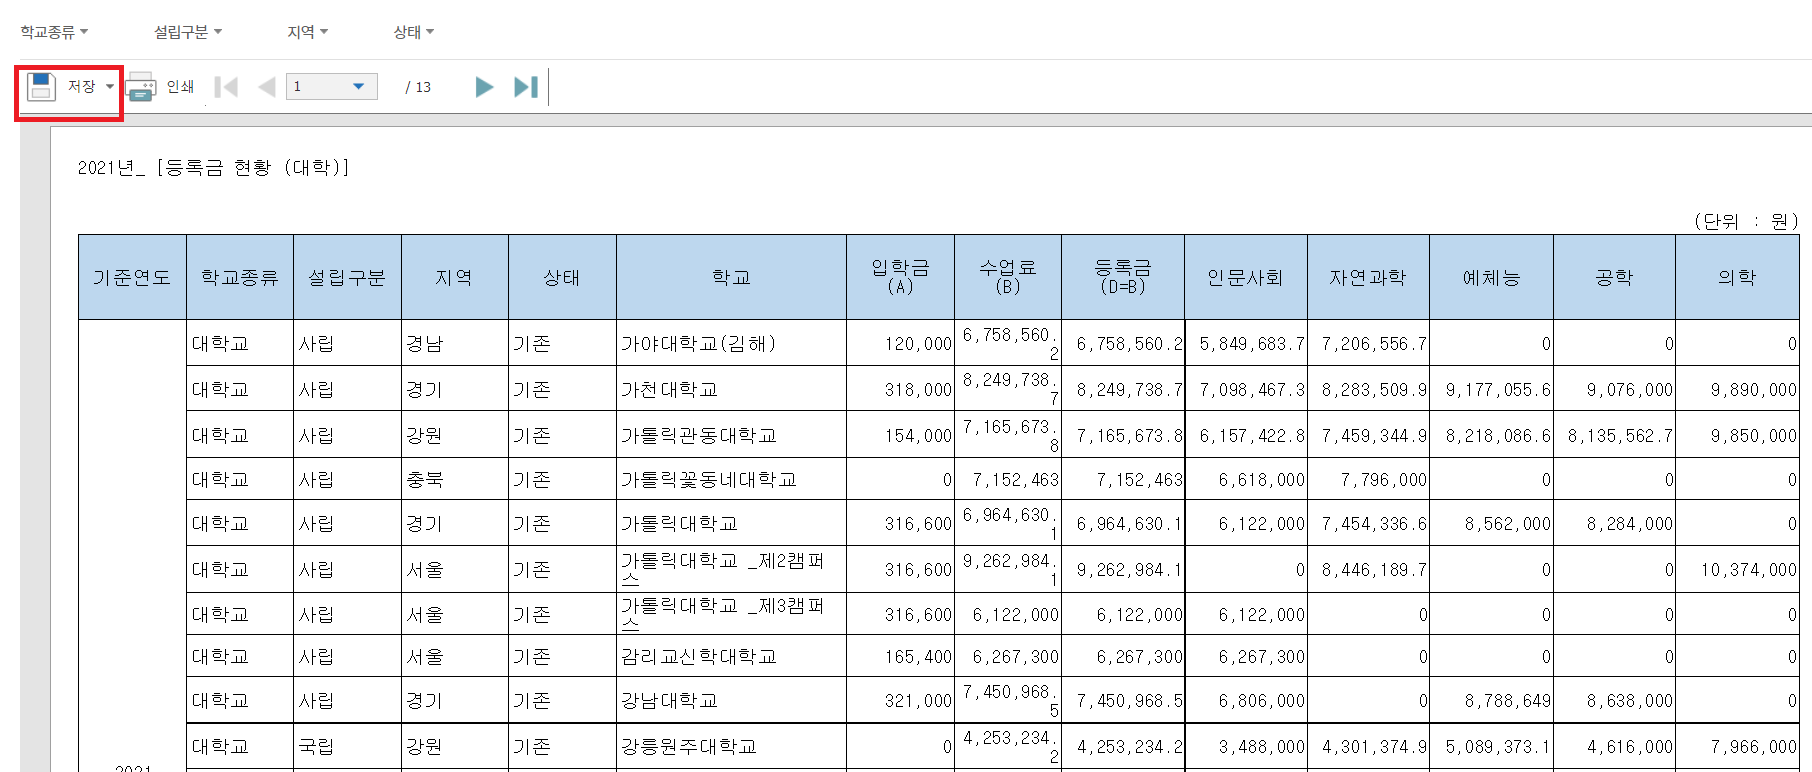Viewport: 1812px width, 772px height.
Task: Click the 수업료 (B) column header
Action: 1008,277
